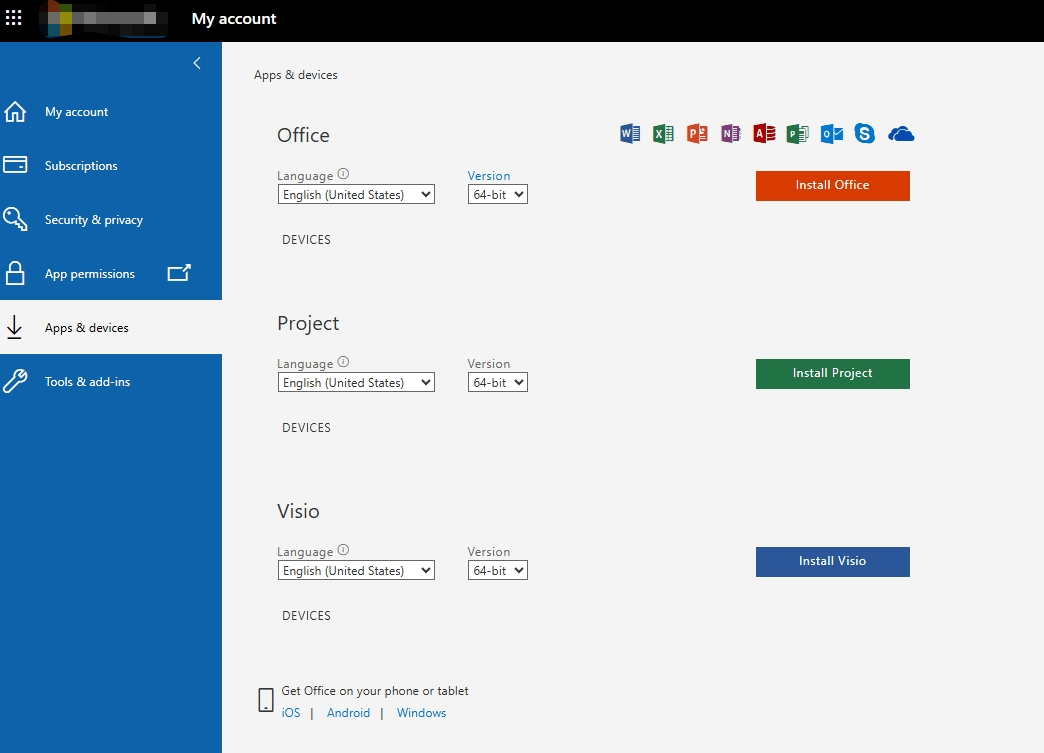Image resolution: width=1044 pixels, height=753 pixels.
Task: Open the Android link for Office mobile
Action: 348,712
